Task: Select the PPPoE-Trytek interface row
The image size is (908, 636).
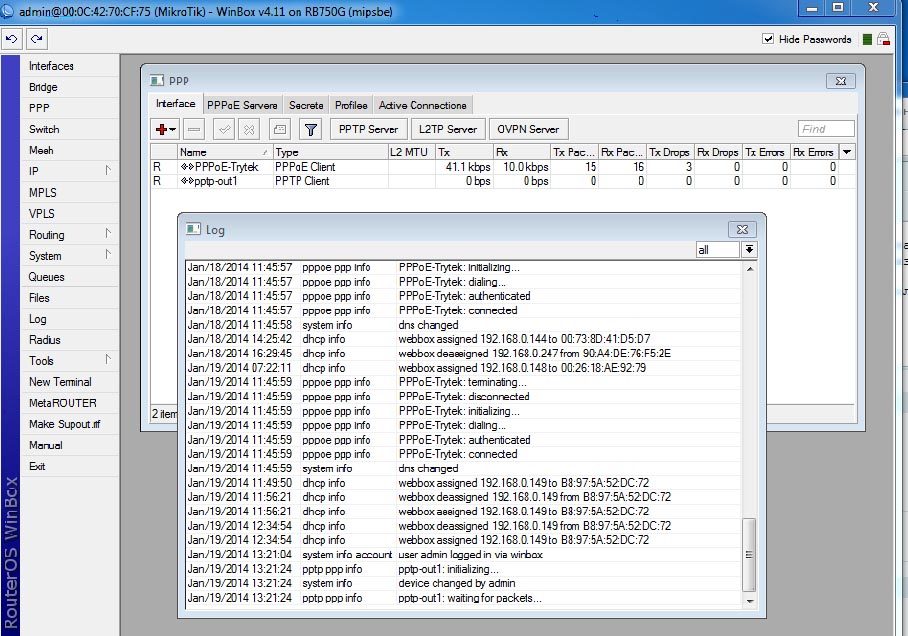Action: coord(503,167)
